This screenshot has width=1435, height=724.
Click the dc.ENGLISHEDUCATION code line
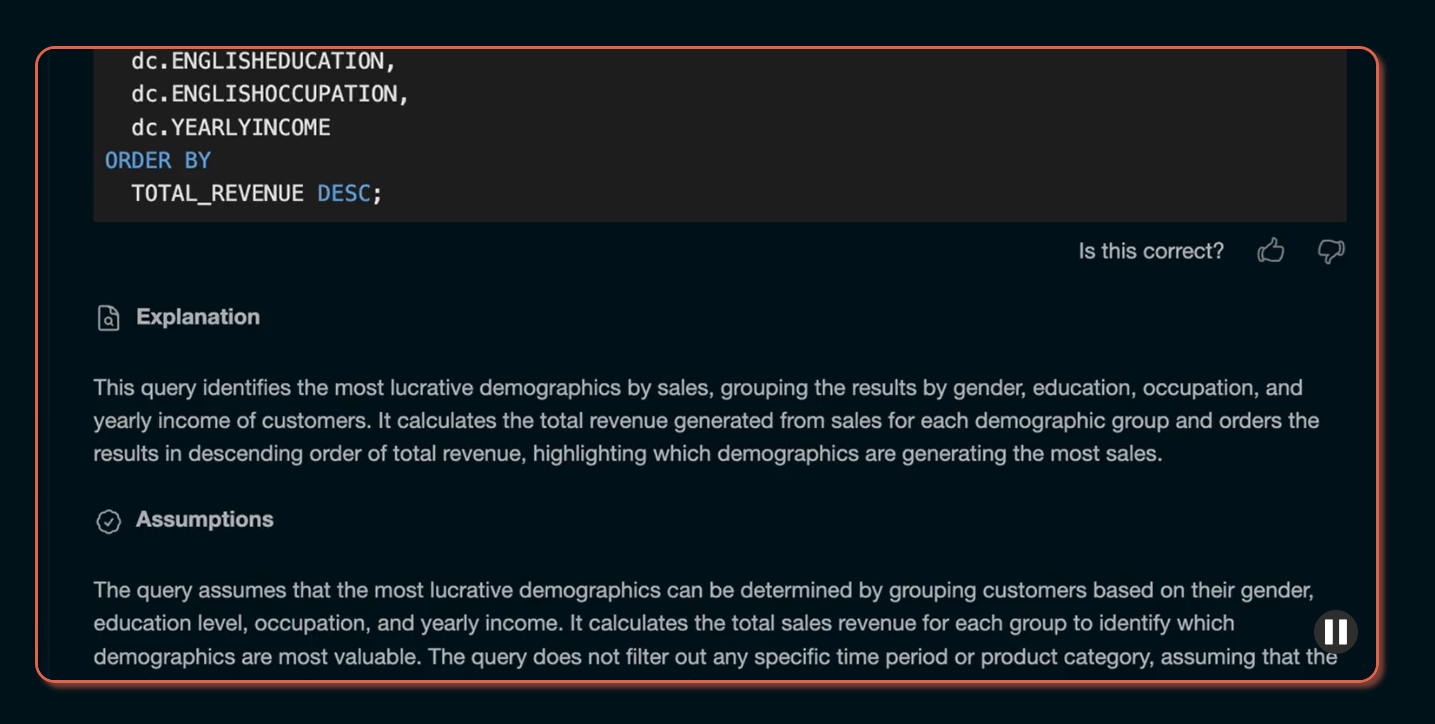point(263,61)
